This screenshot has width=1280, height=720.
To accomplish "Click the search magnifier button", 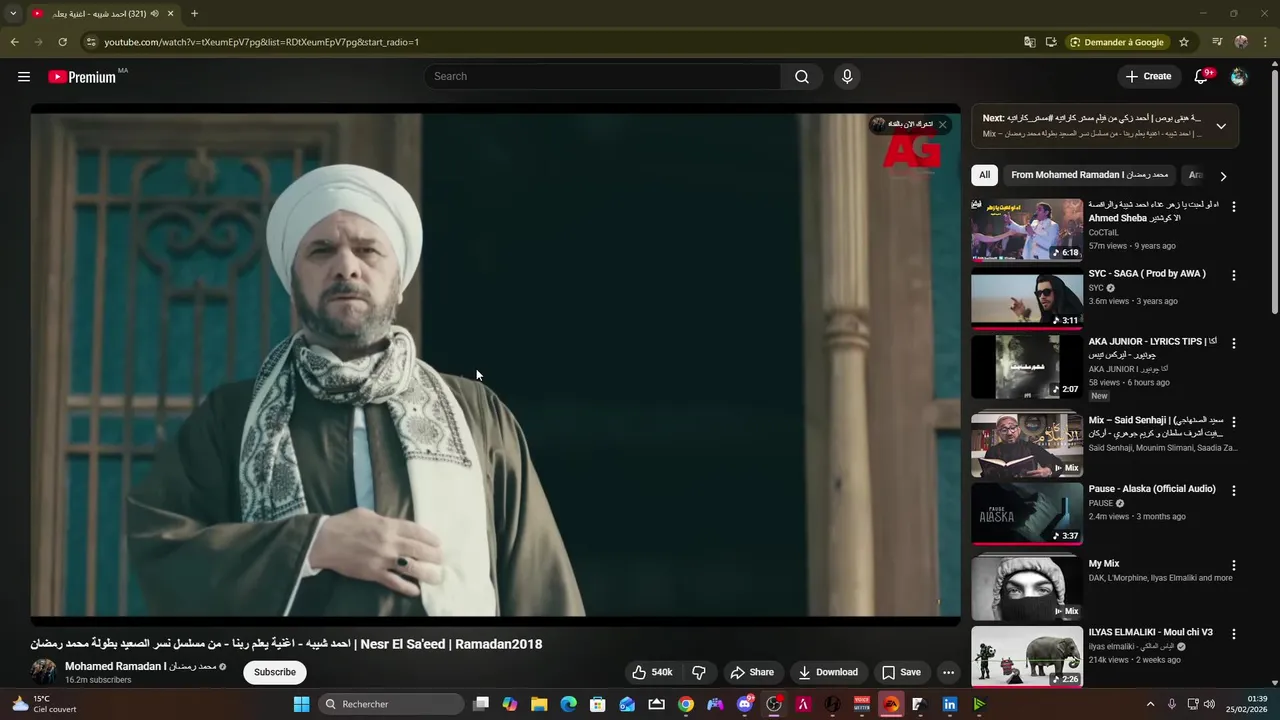I will tap(802, 76).
